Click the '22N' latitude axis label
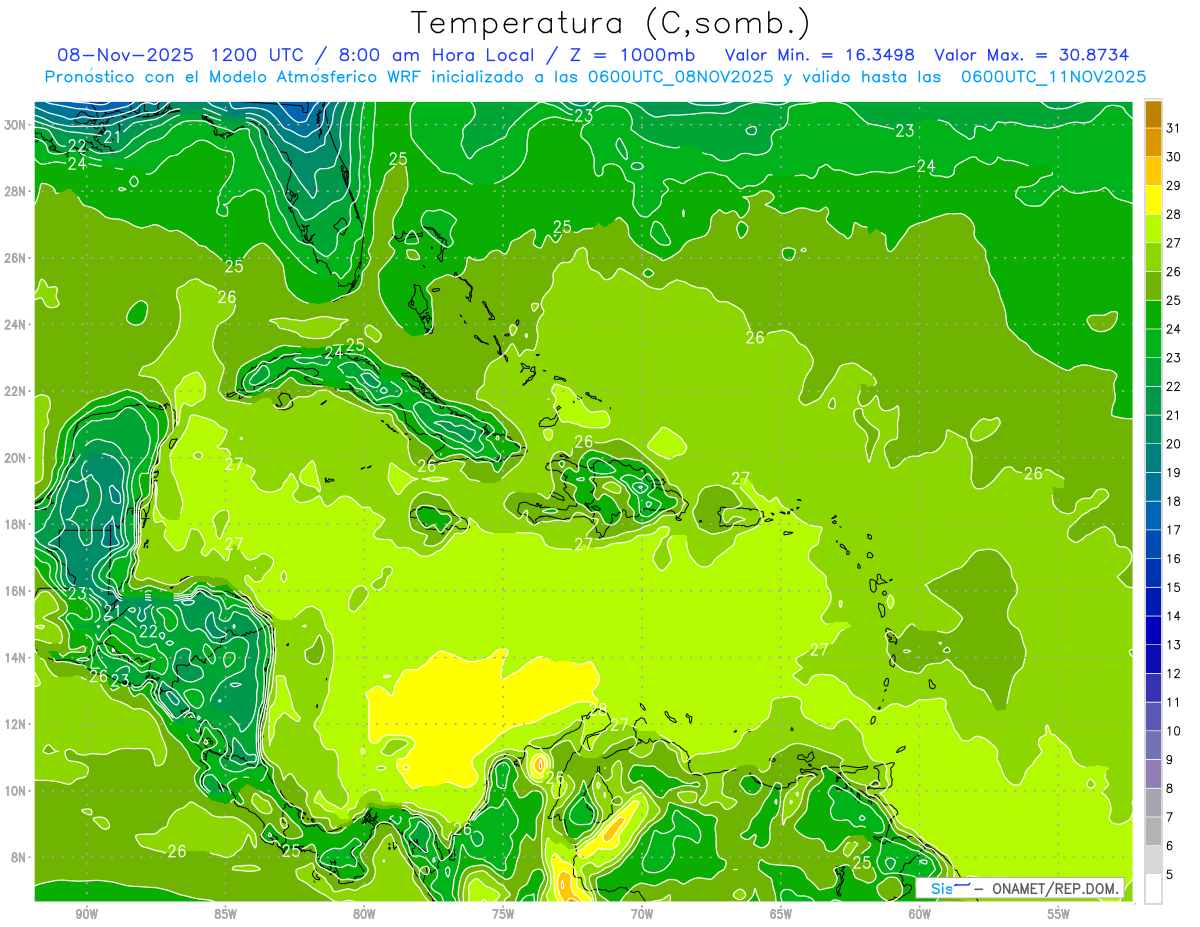The height and width of the screenshot is (927, 1200). (16, 391)
